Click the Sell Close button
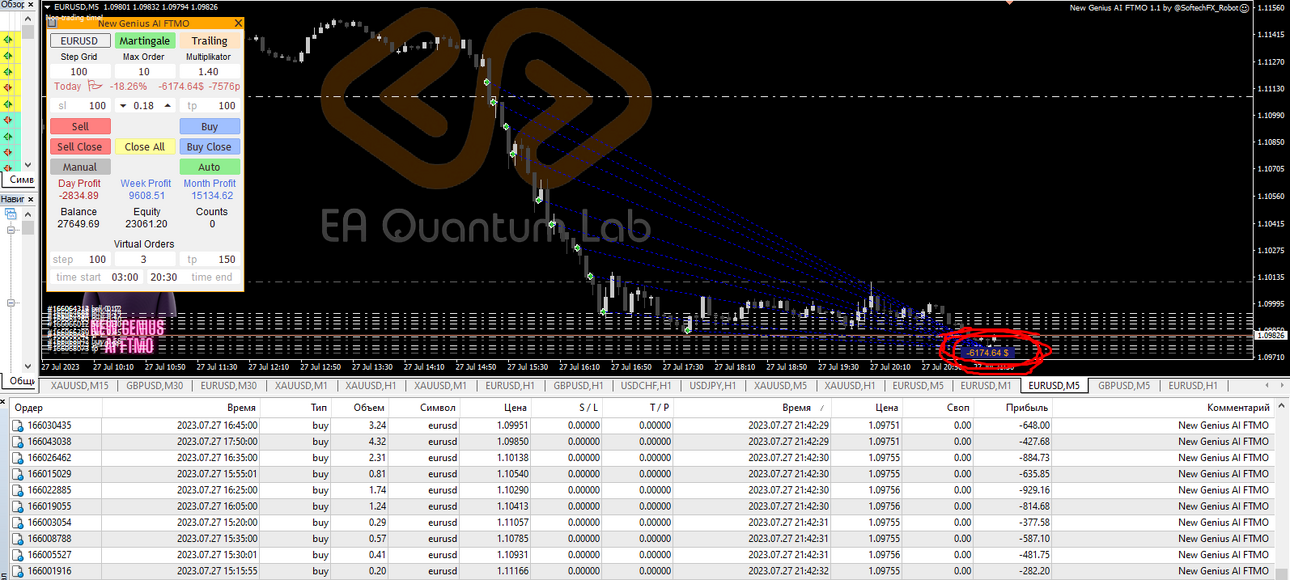Viewport: 1290px width, 580px height. tap(80, 147)
